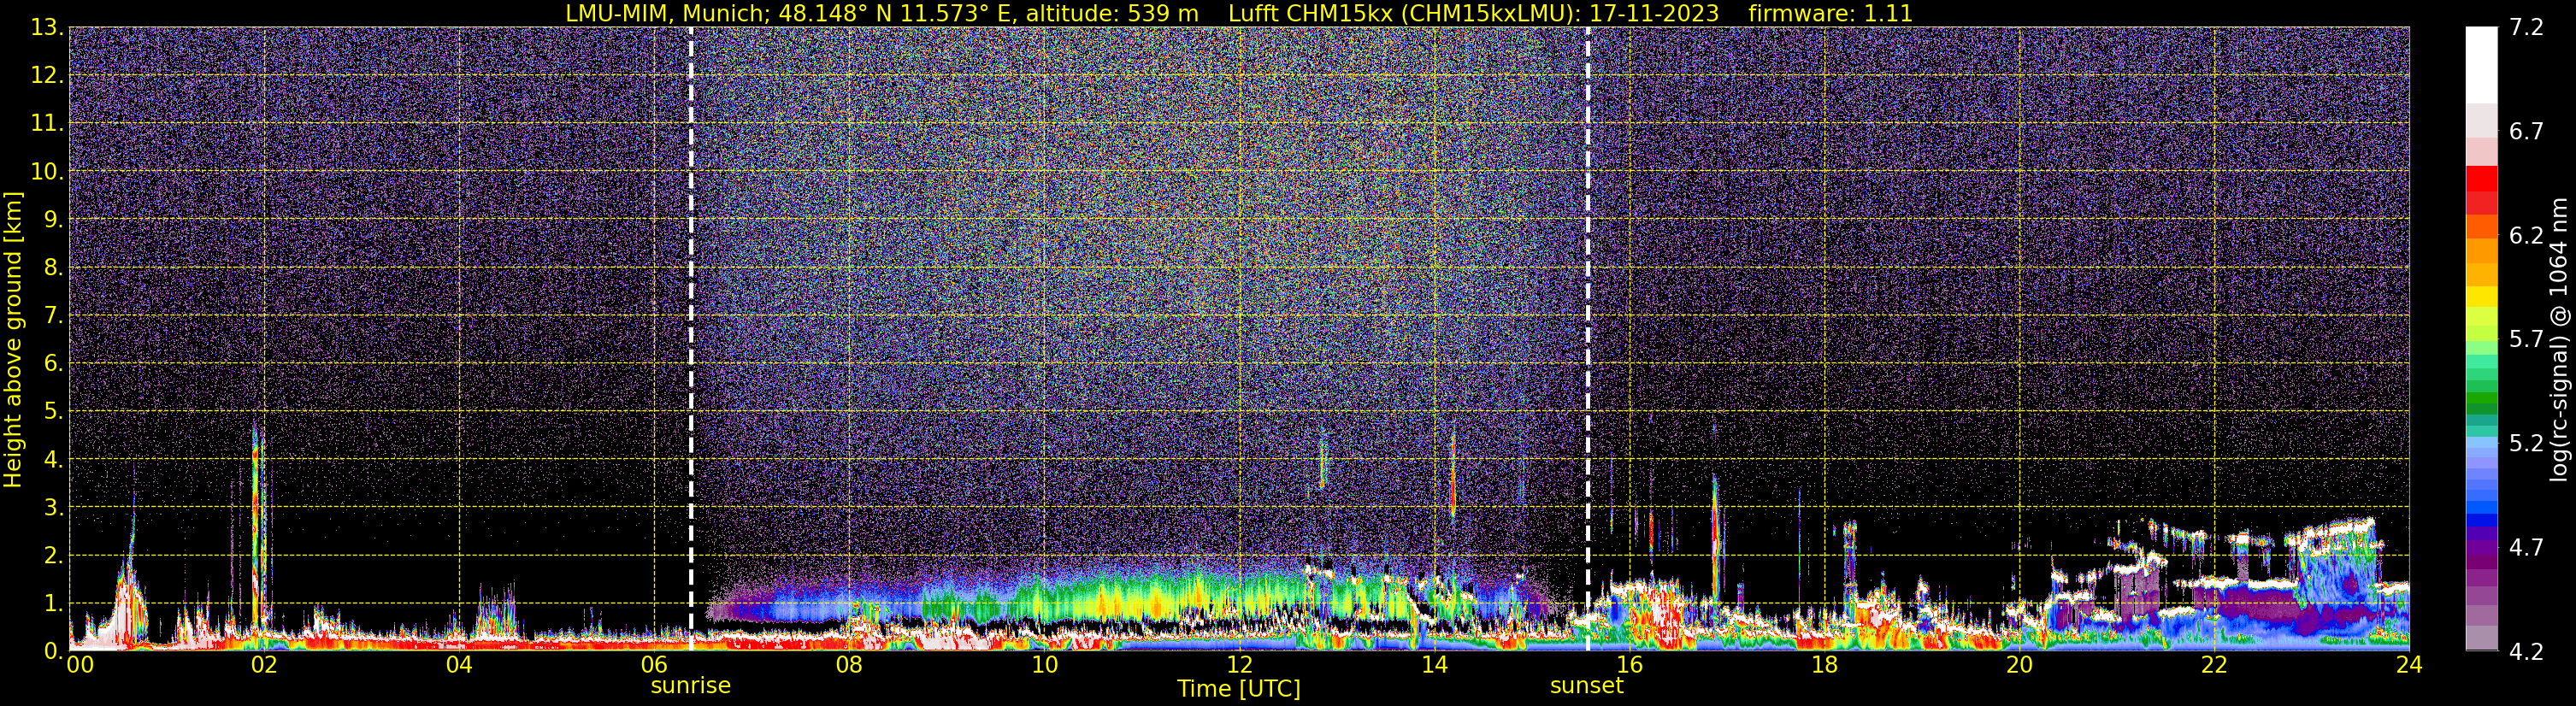Click height-axis tick '5.'
This screenshot has height=706, width=2576.
tap(54, 412)
